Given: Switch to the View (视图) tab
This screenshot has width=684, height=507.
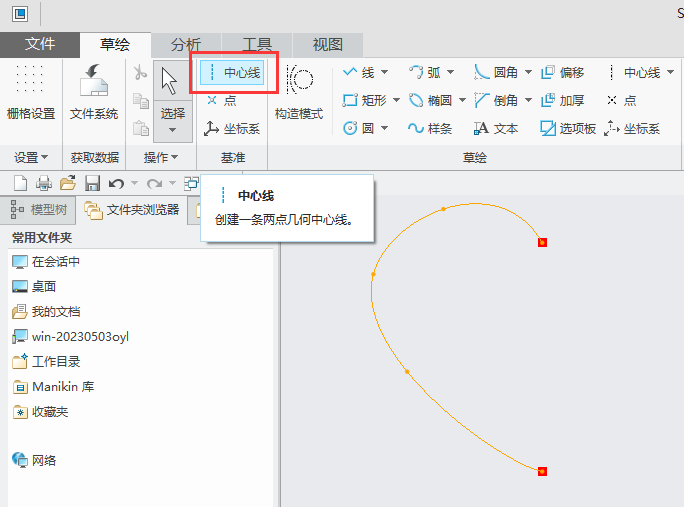Looking at the screenshot, I should pos(328,45).
